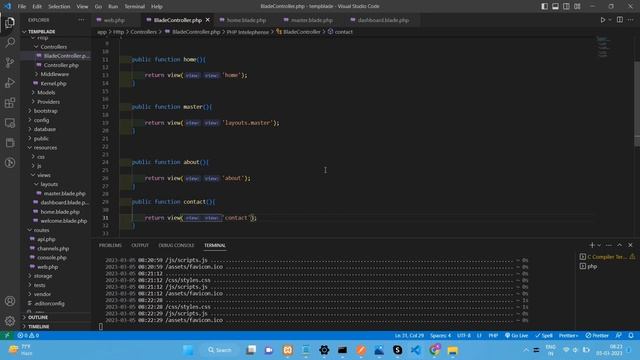Open Kernel.php in the explorer
The width and height of the screenshot is (640, 360).
(x=53, y=83)
